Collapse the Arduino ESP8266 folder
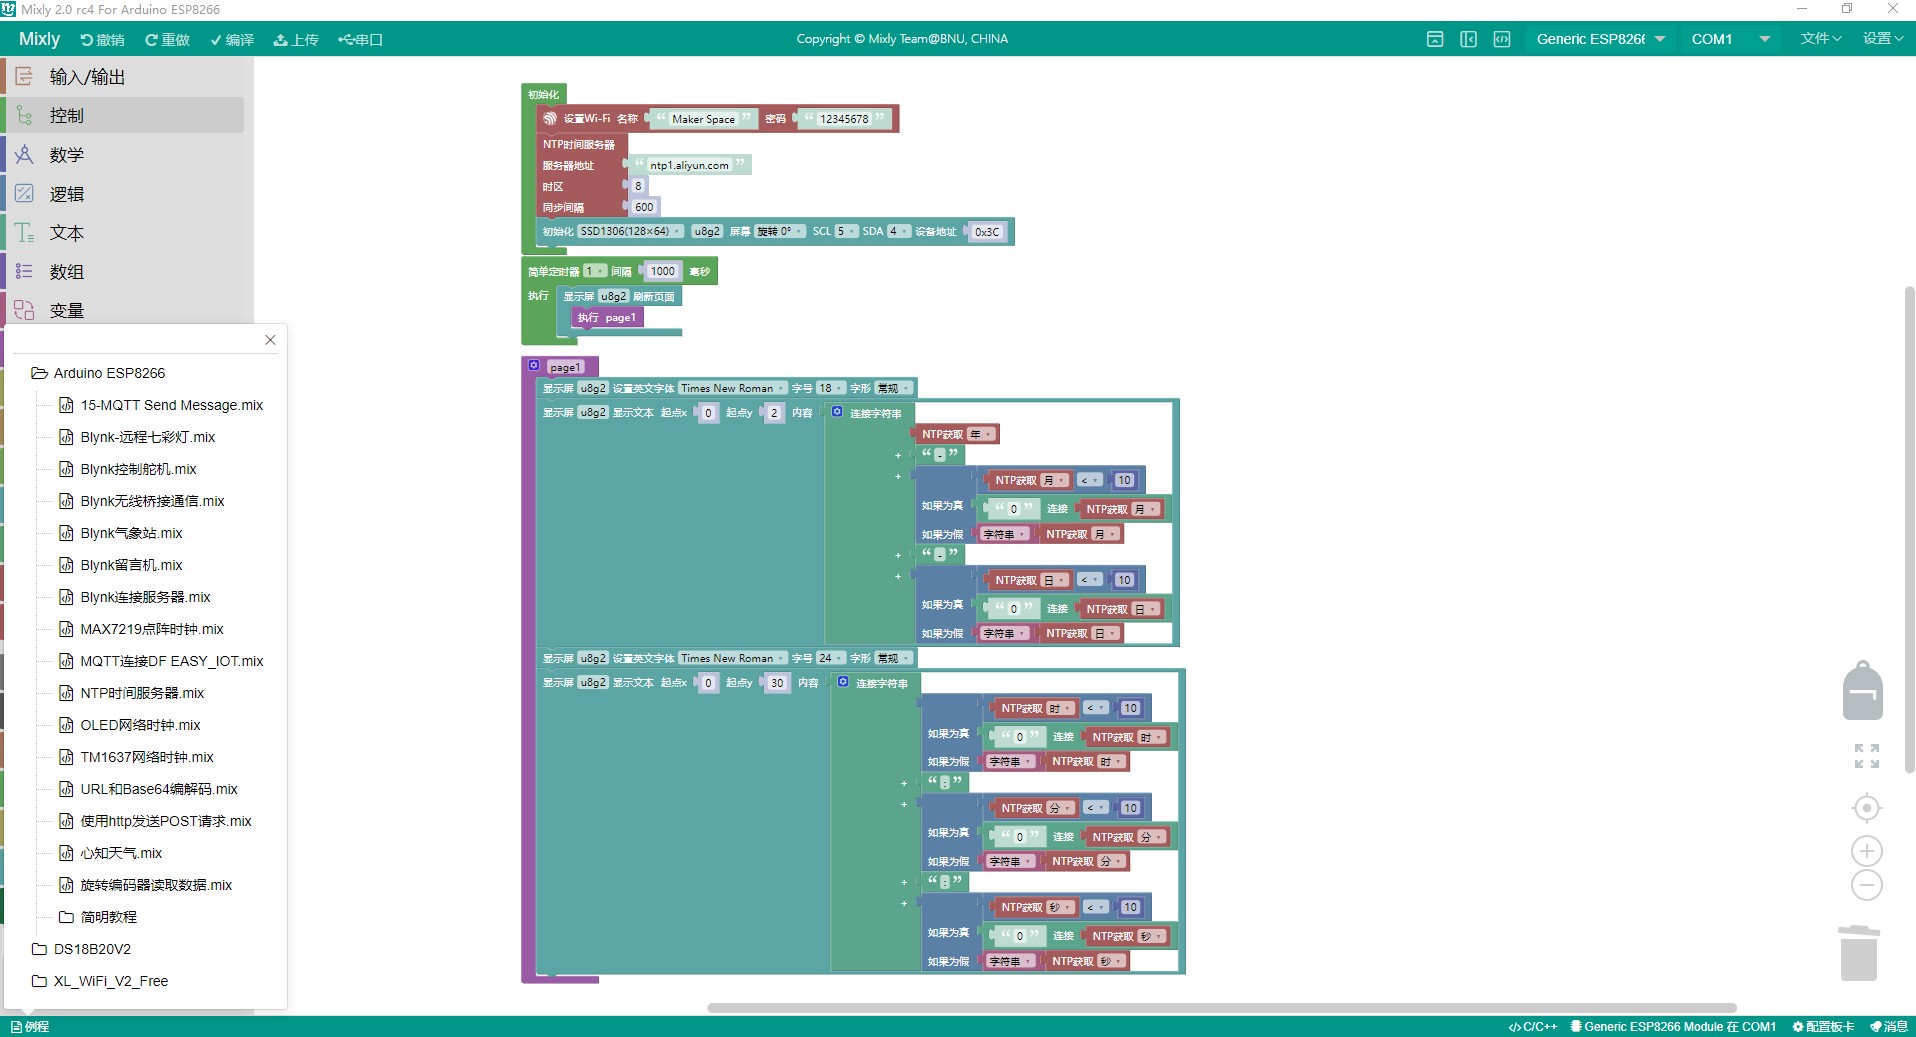Screen dimensions: 1916x1037 coord(98,373)
